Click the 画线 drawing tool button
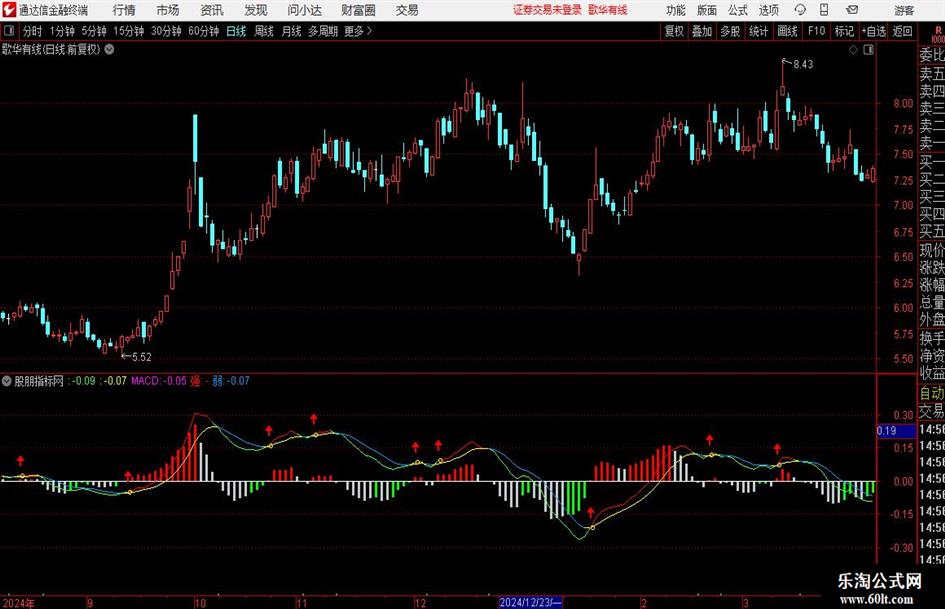Viewport: 945px width, 609px height. (x=787, y=31)
